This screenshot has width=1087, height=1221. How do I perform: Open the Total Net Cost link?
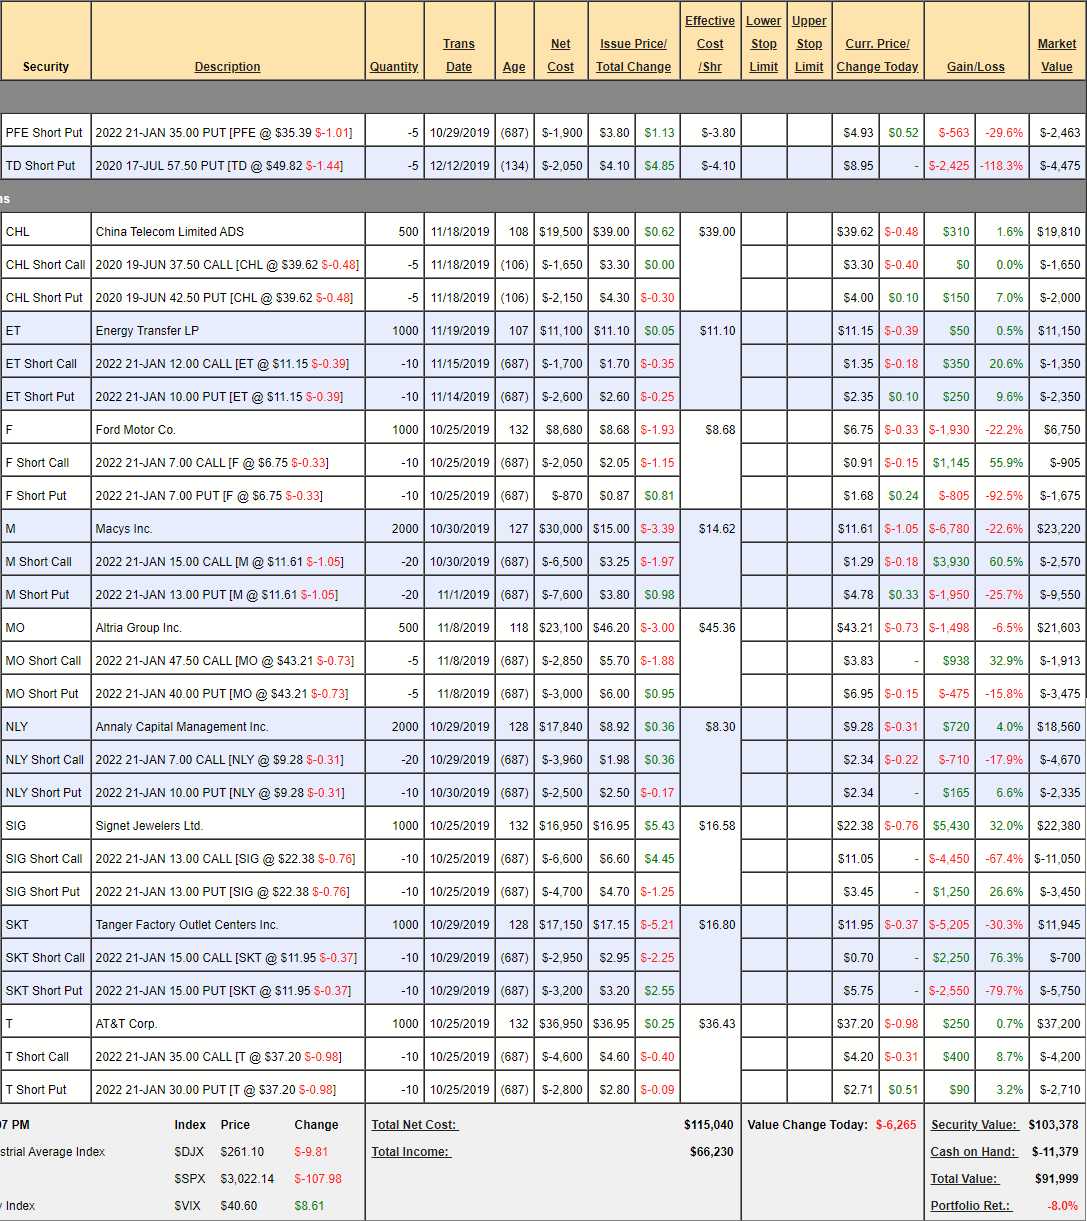click(x=414, y=1125)
